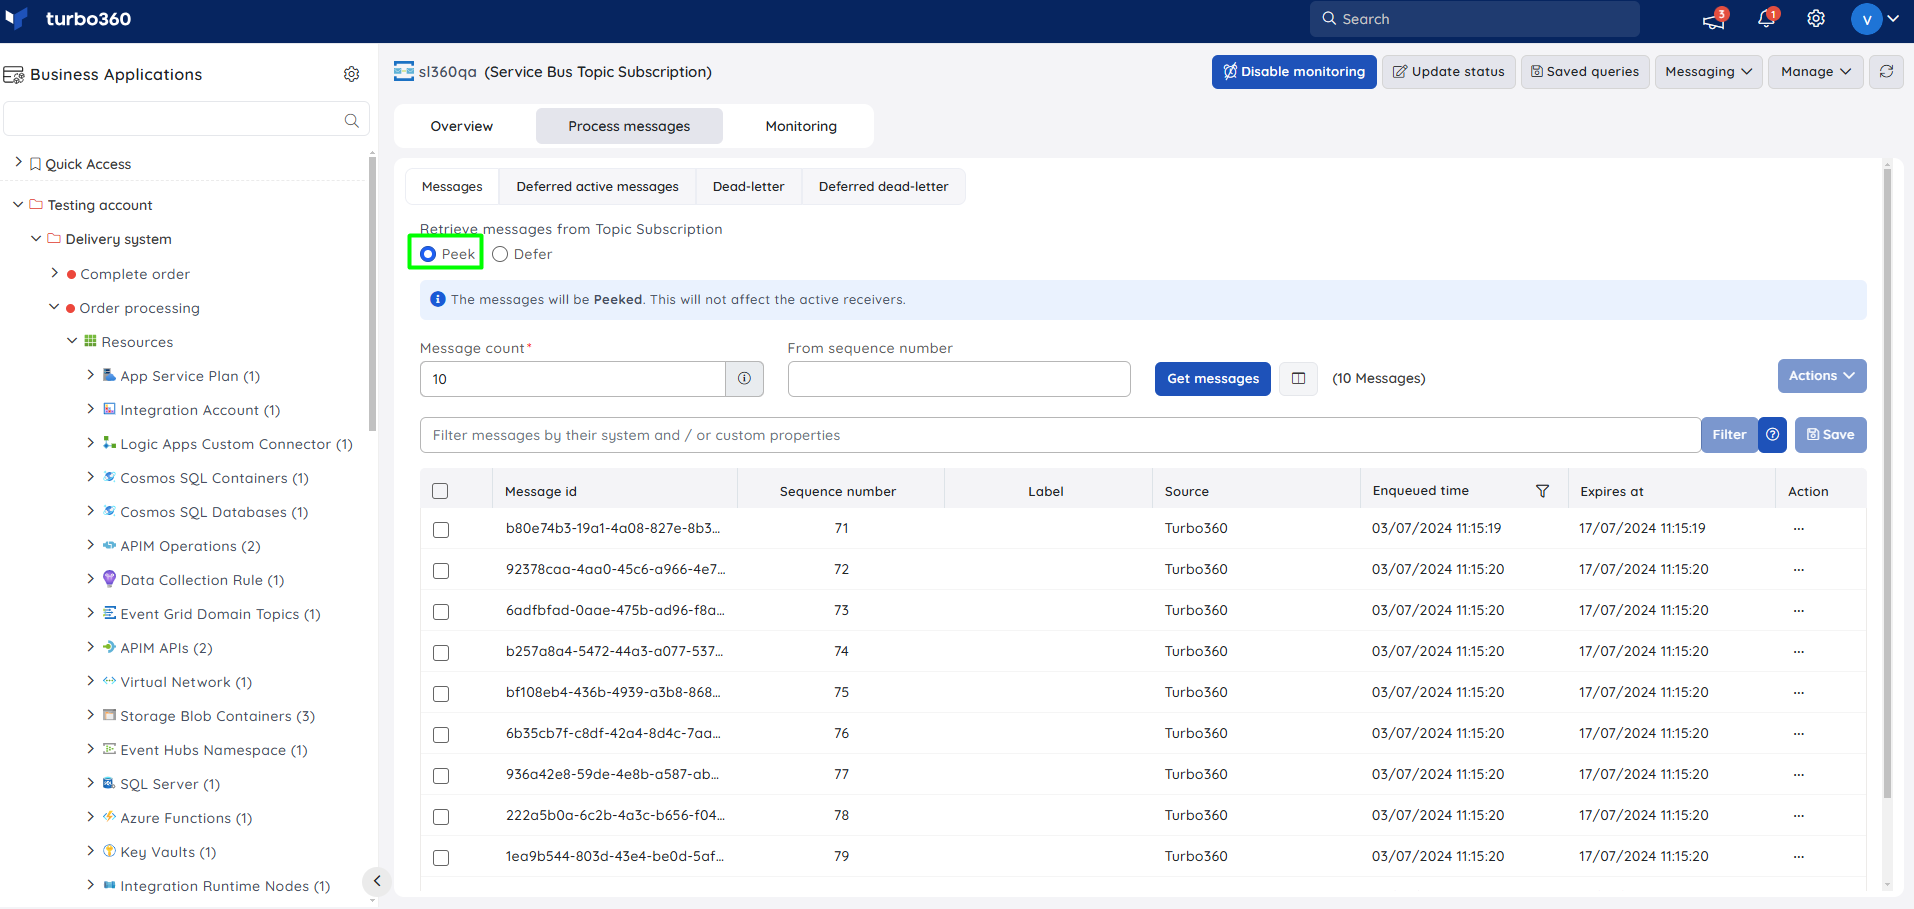
Task: Click the Save query button
Action: pos(1830,435)
